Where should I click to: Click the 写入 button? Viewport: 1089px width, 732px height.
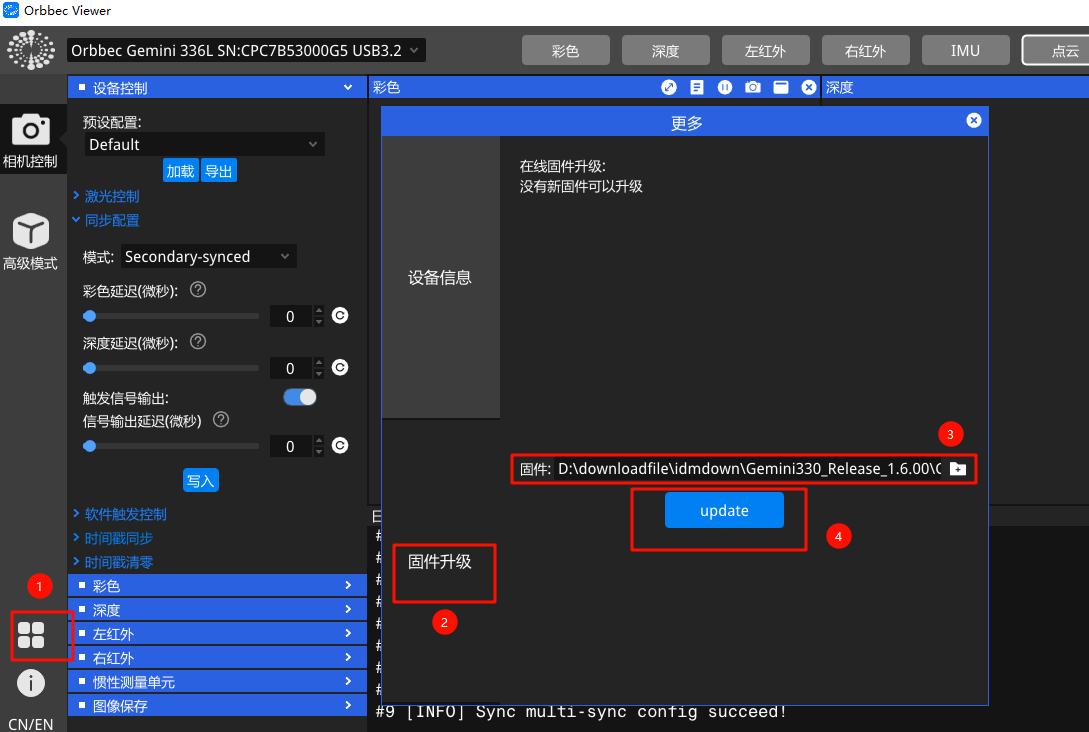click(200, 481)
